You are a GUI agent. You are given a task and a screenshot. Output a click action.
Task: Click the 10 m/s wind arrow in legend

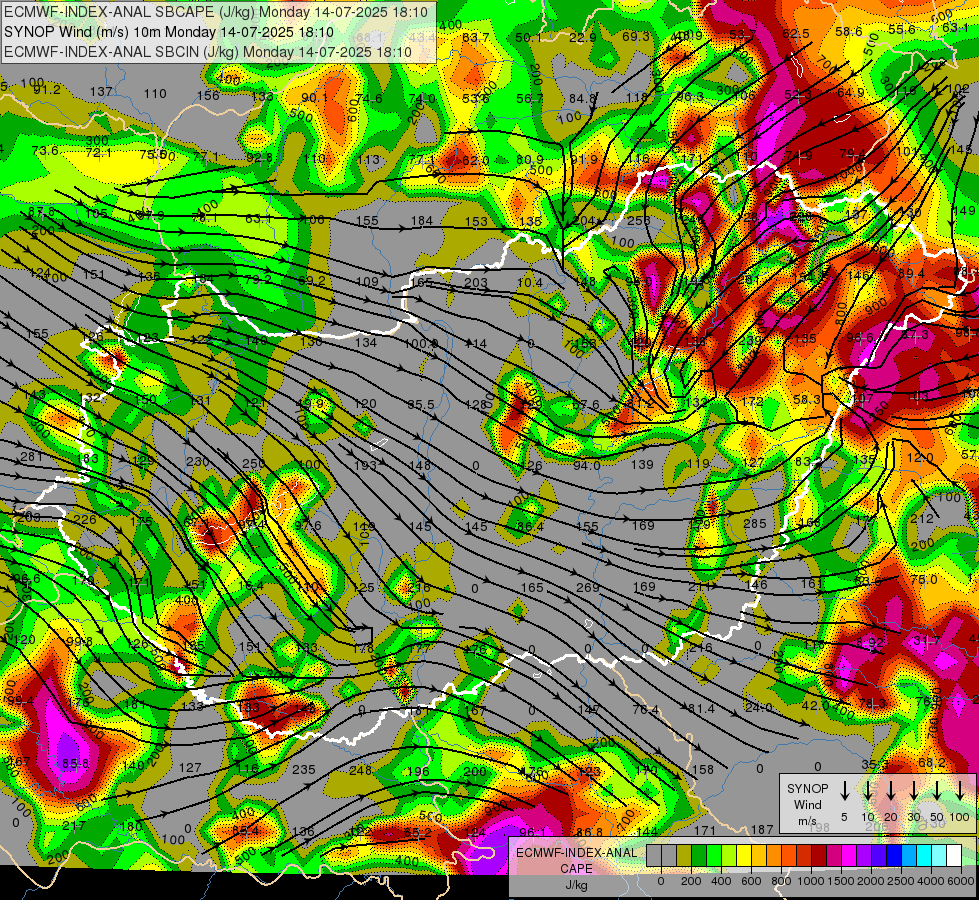pos(868,790)
